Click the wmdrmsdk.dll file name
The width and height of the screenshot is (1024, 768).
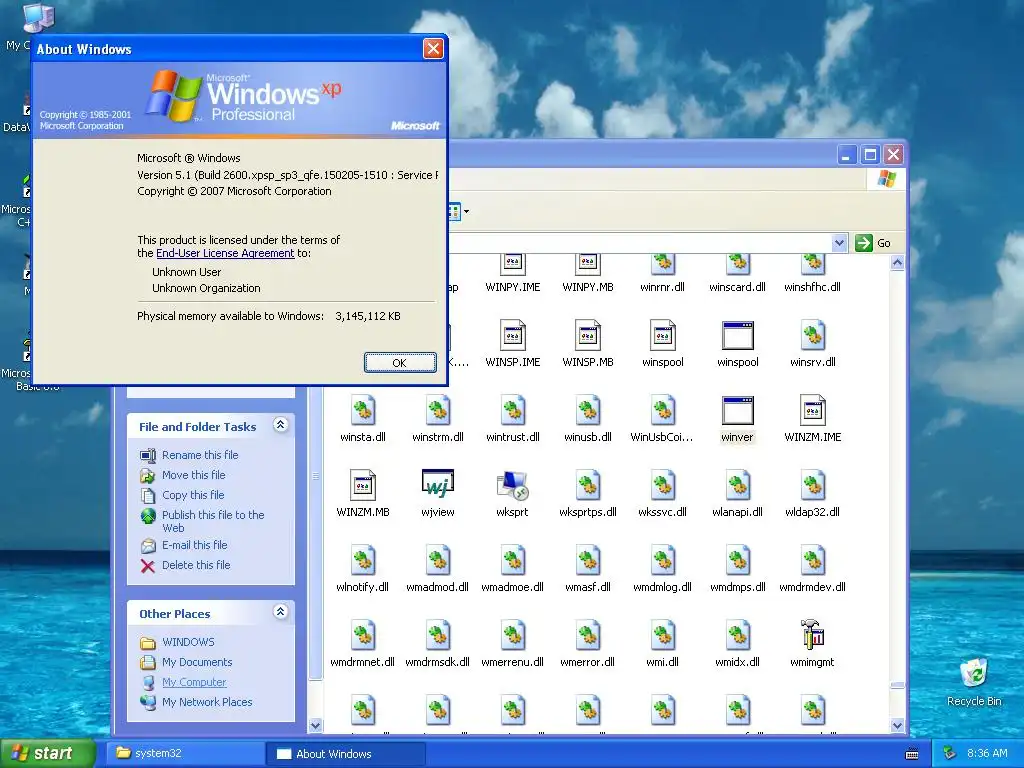(438, 662)
